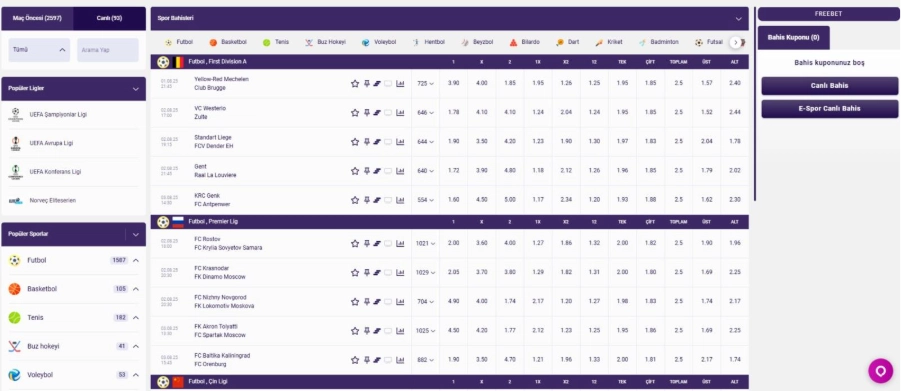Open the Tümü filter dropdown
The height and width of the screenshot is (391, 901).
click(x=39, y=50)
